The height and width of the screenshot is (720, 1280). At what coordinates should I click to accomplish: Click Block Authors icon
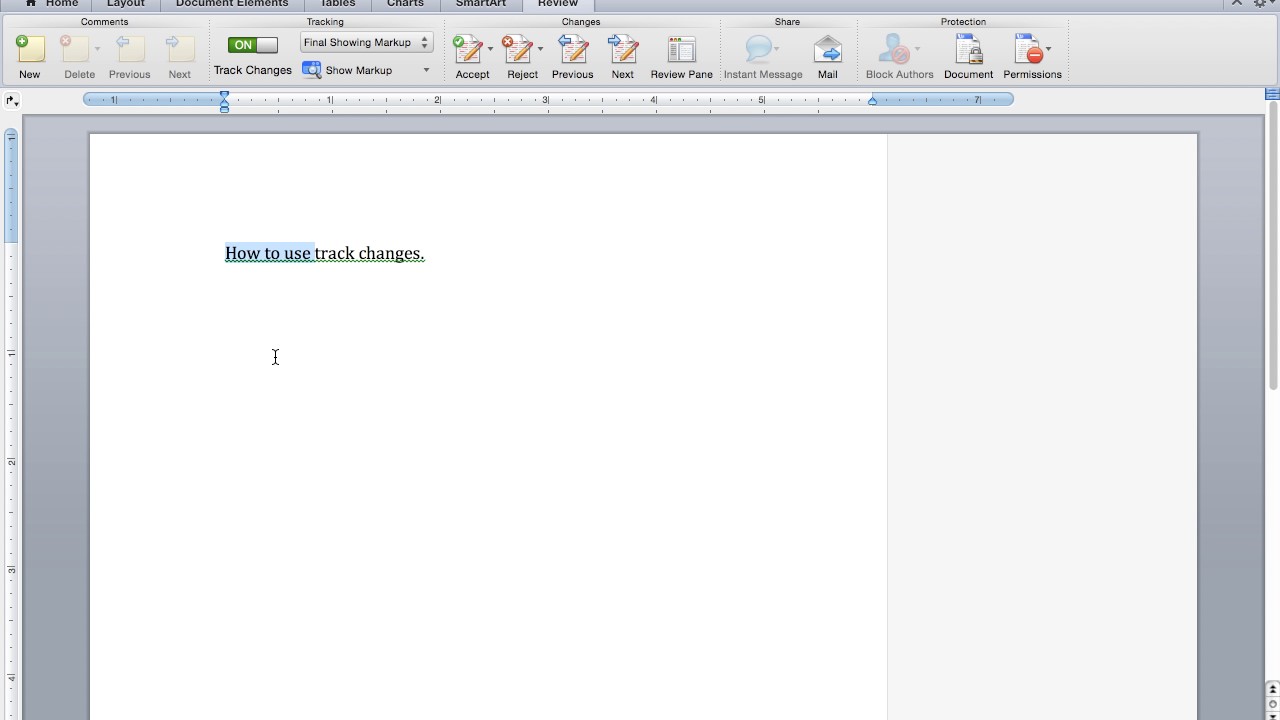894,49
